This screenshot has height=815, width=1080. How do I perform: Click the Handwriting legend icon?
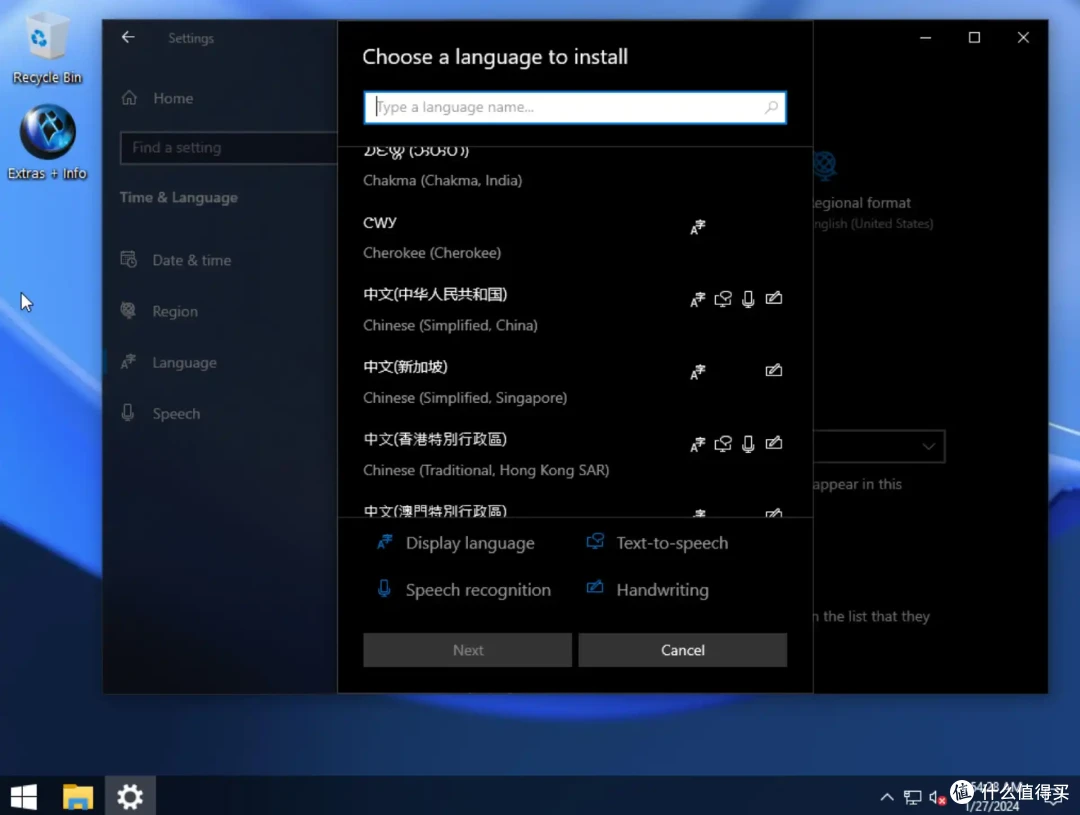click(595, 587)
